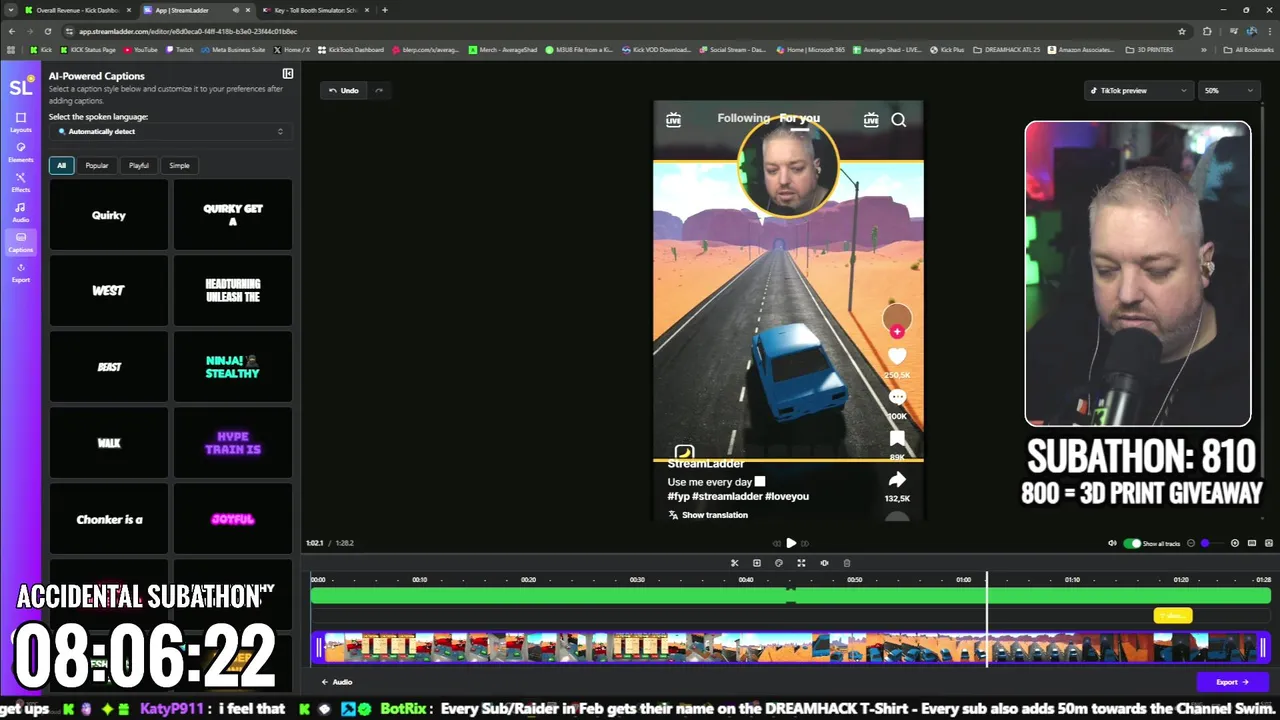Select the Captions sidebar icon

(20, 242)
